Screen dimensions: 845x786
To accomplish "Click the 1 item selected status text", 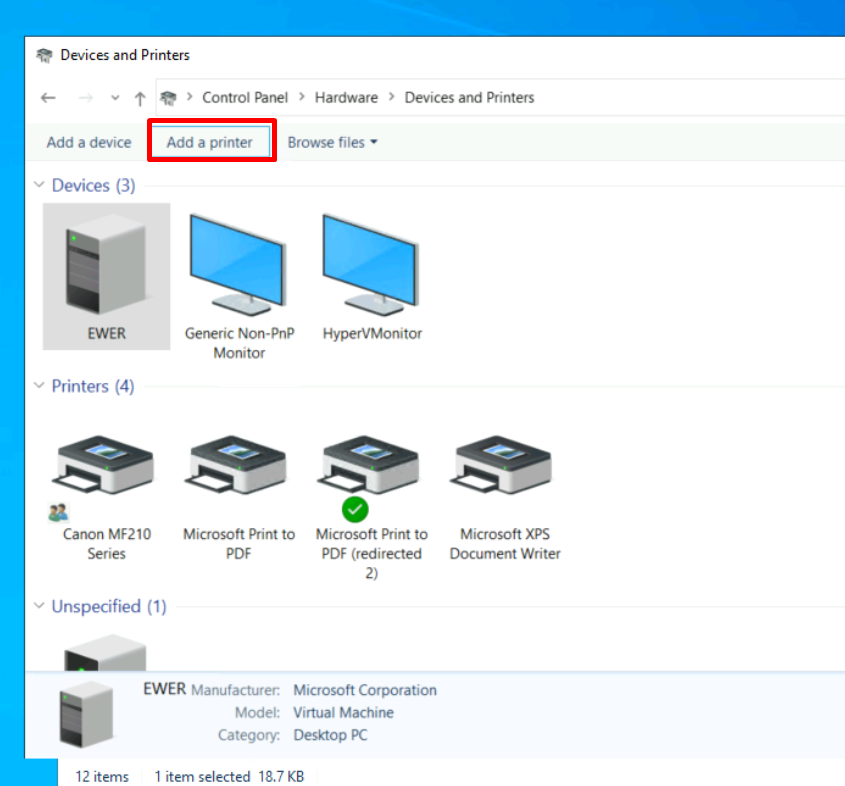I will point(202,776).
